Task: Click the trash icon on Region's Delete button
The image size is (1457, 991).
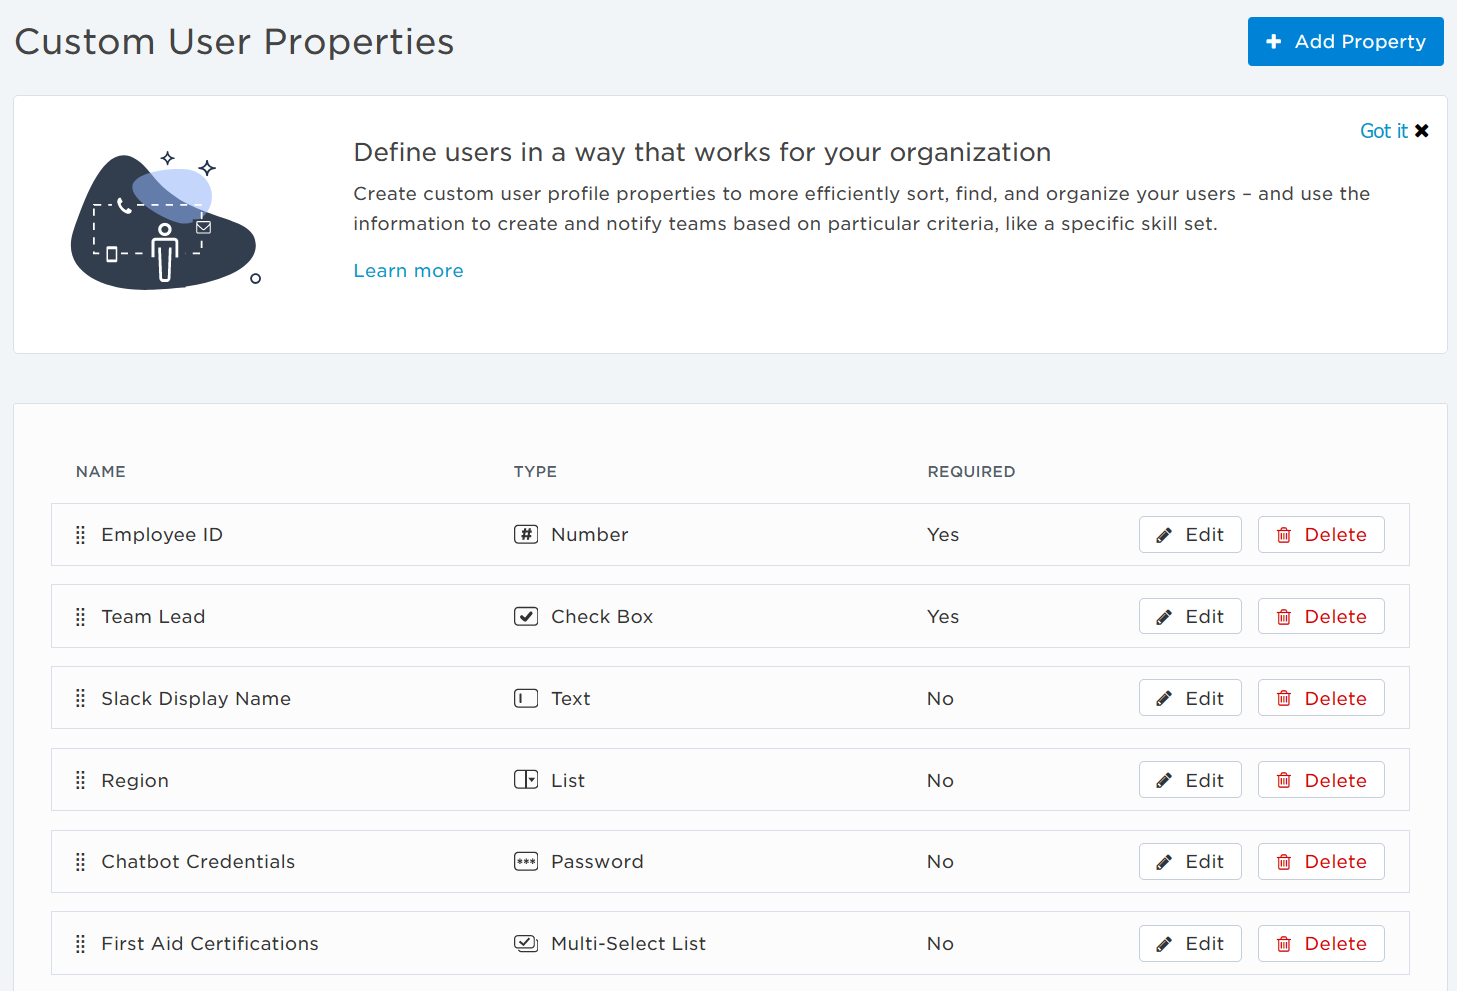Action: click(x=1285, y=780)
